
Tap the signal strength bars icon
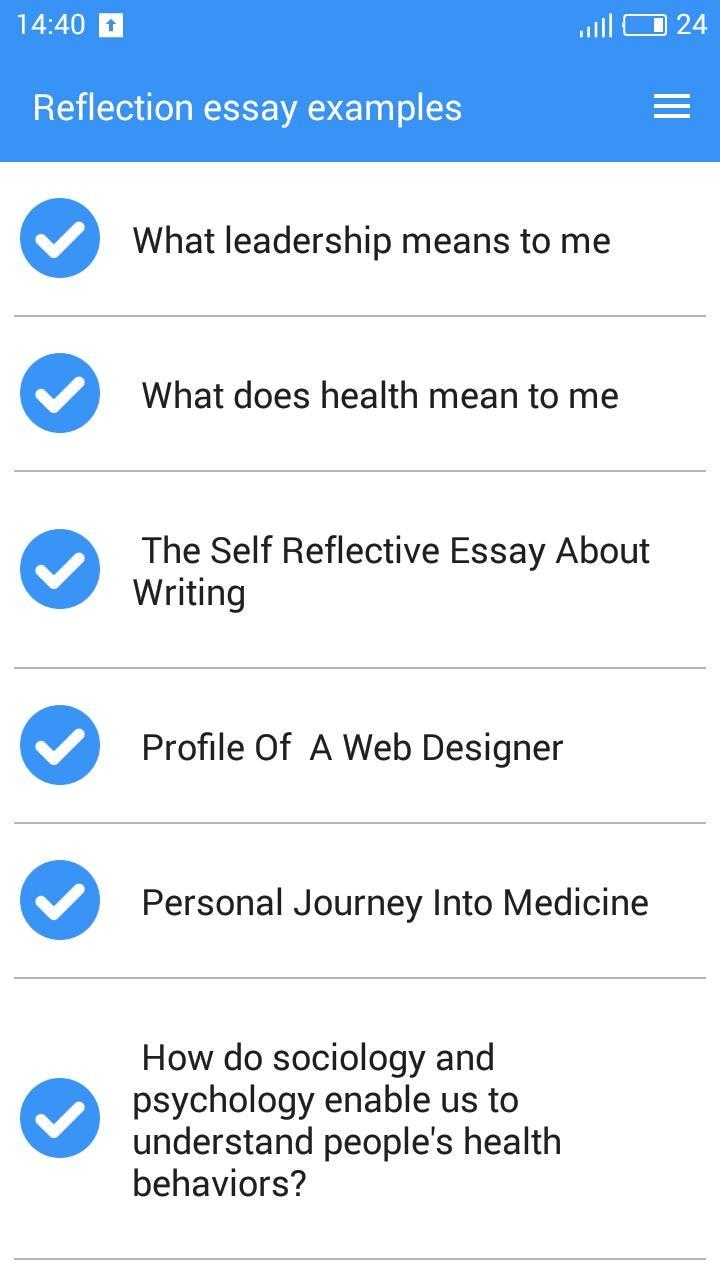[x=596, y=26]
